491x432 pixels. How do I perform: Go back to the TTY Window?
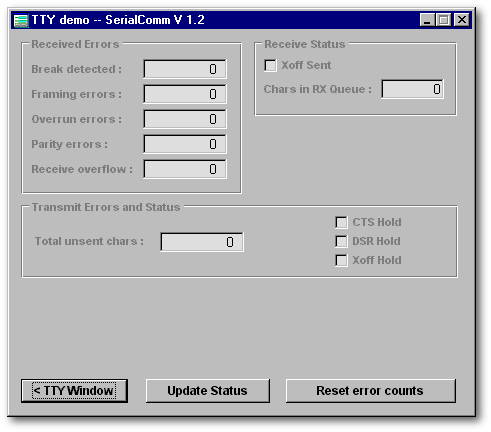(x=74, y=391)
